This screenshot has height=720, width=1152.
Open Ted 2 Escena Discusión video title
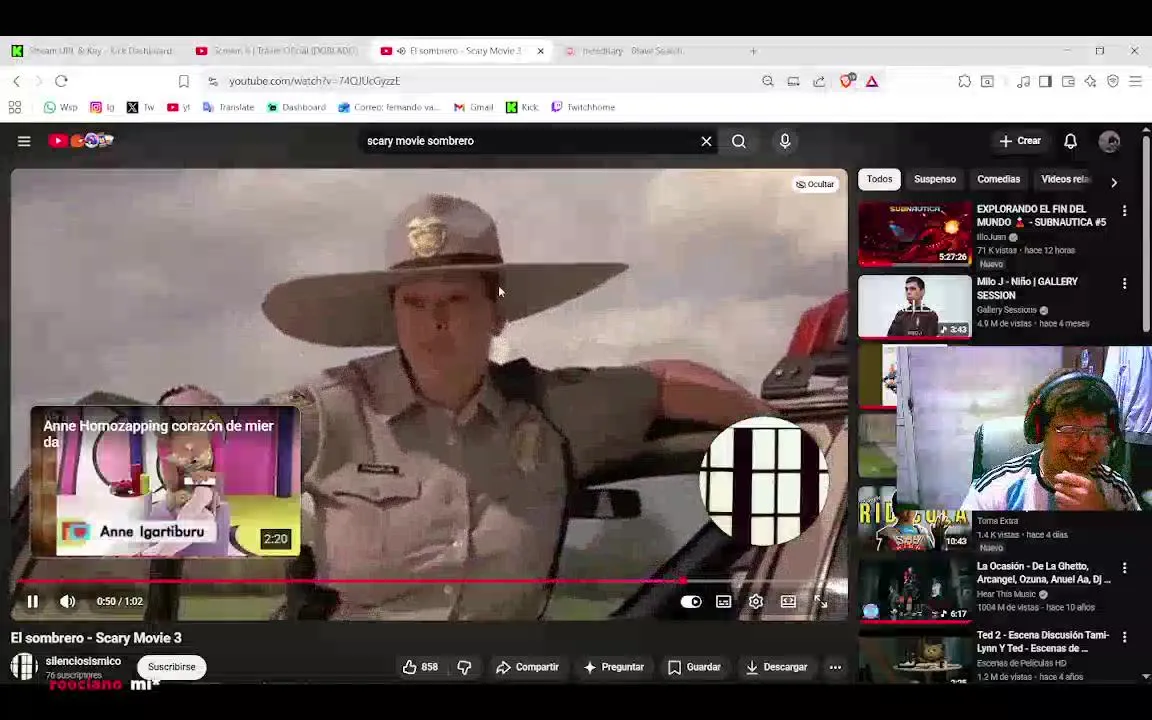pyautogui.click(x=1043, y=641)
